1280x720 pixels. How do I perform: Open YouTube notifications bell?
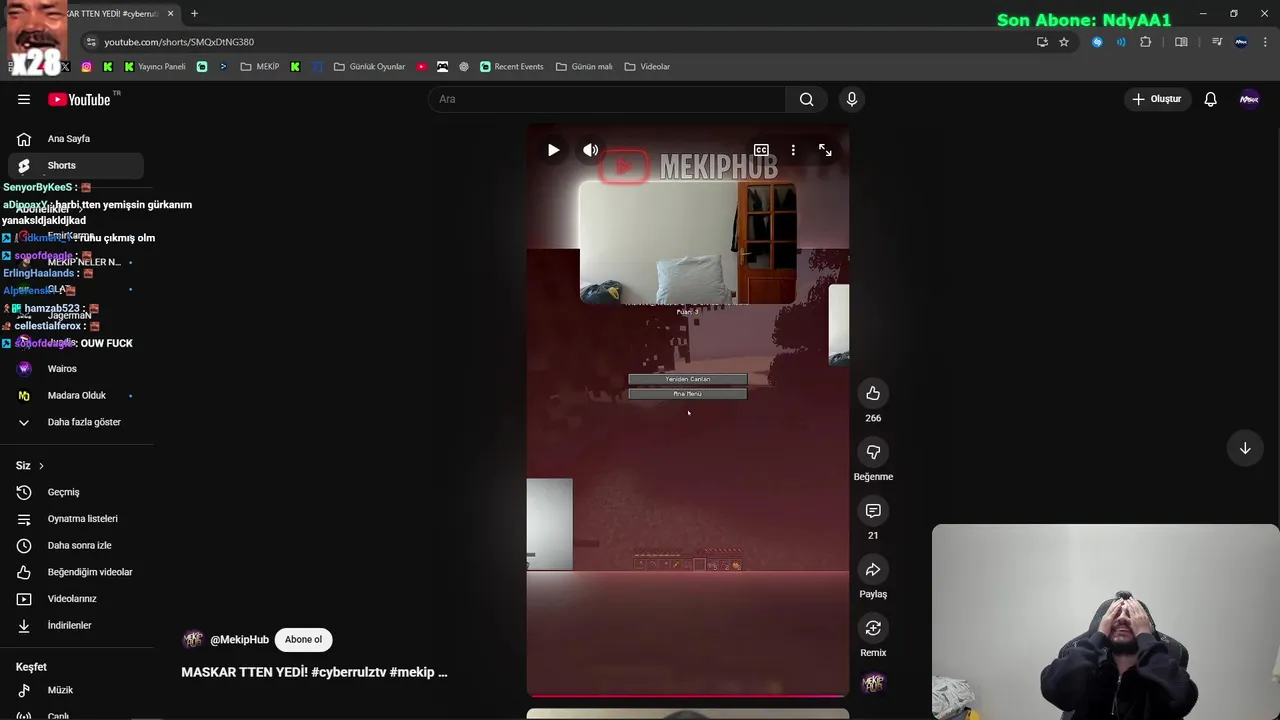(1210, 99)
